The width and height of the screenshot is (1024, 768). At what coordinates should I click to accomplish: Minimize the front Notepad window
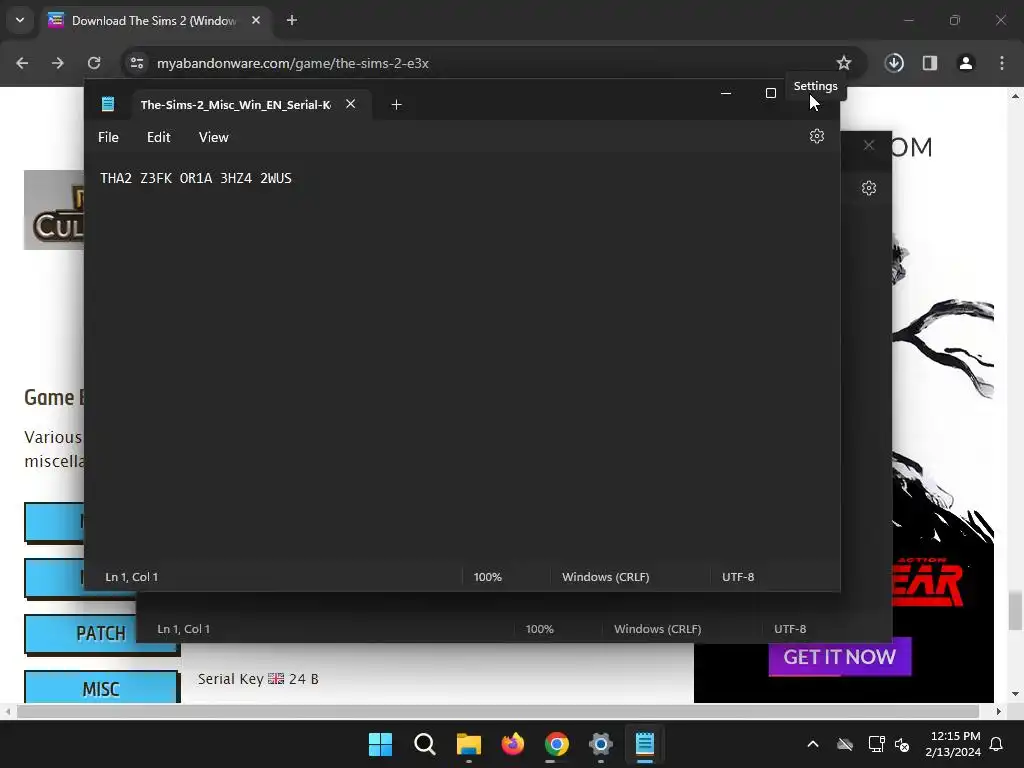coord(726,93)
